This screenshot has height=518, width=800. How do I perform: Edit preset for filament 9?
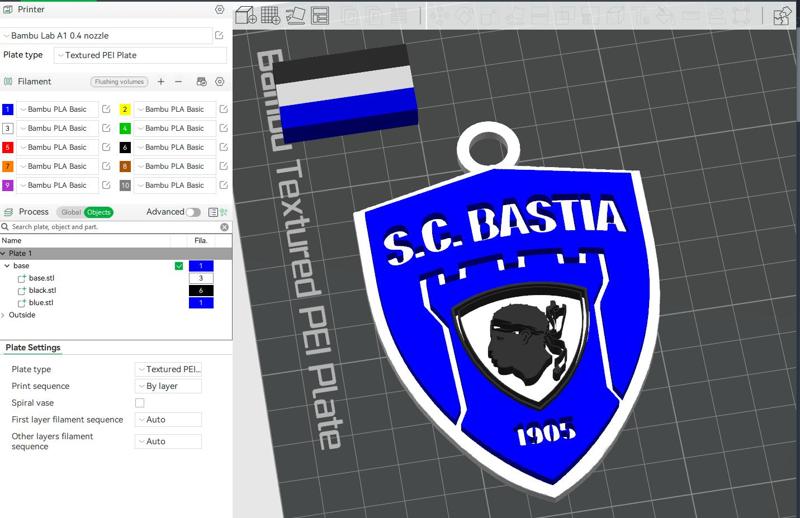click(x=106, y=185)
